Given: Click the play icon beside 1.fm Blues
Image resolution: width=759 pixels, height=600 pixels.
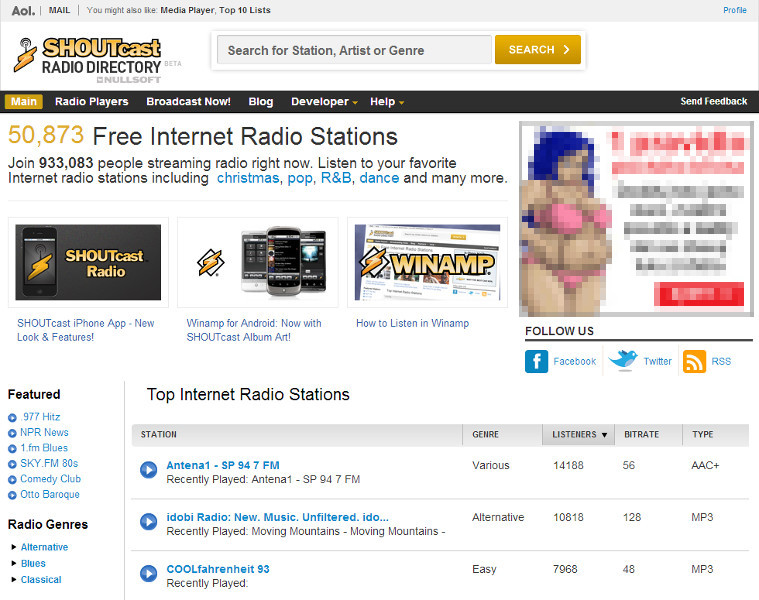Looking at the screenshot, I should tap(13, 449).
